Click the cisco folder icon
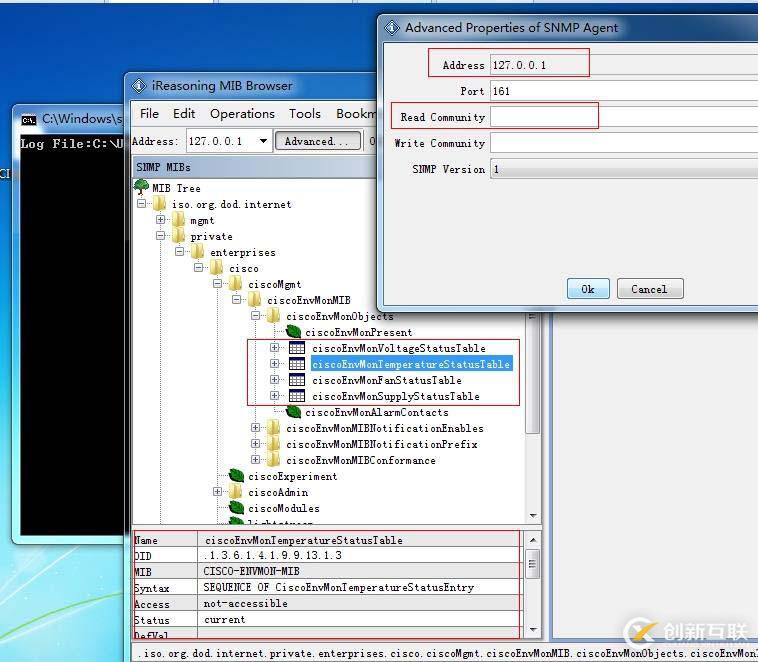The image size is (758, 662). 216,268
